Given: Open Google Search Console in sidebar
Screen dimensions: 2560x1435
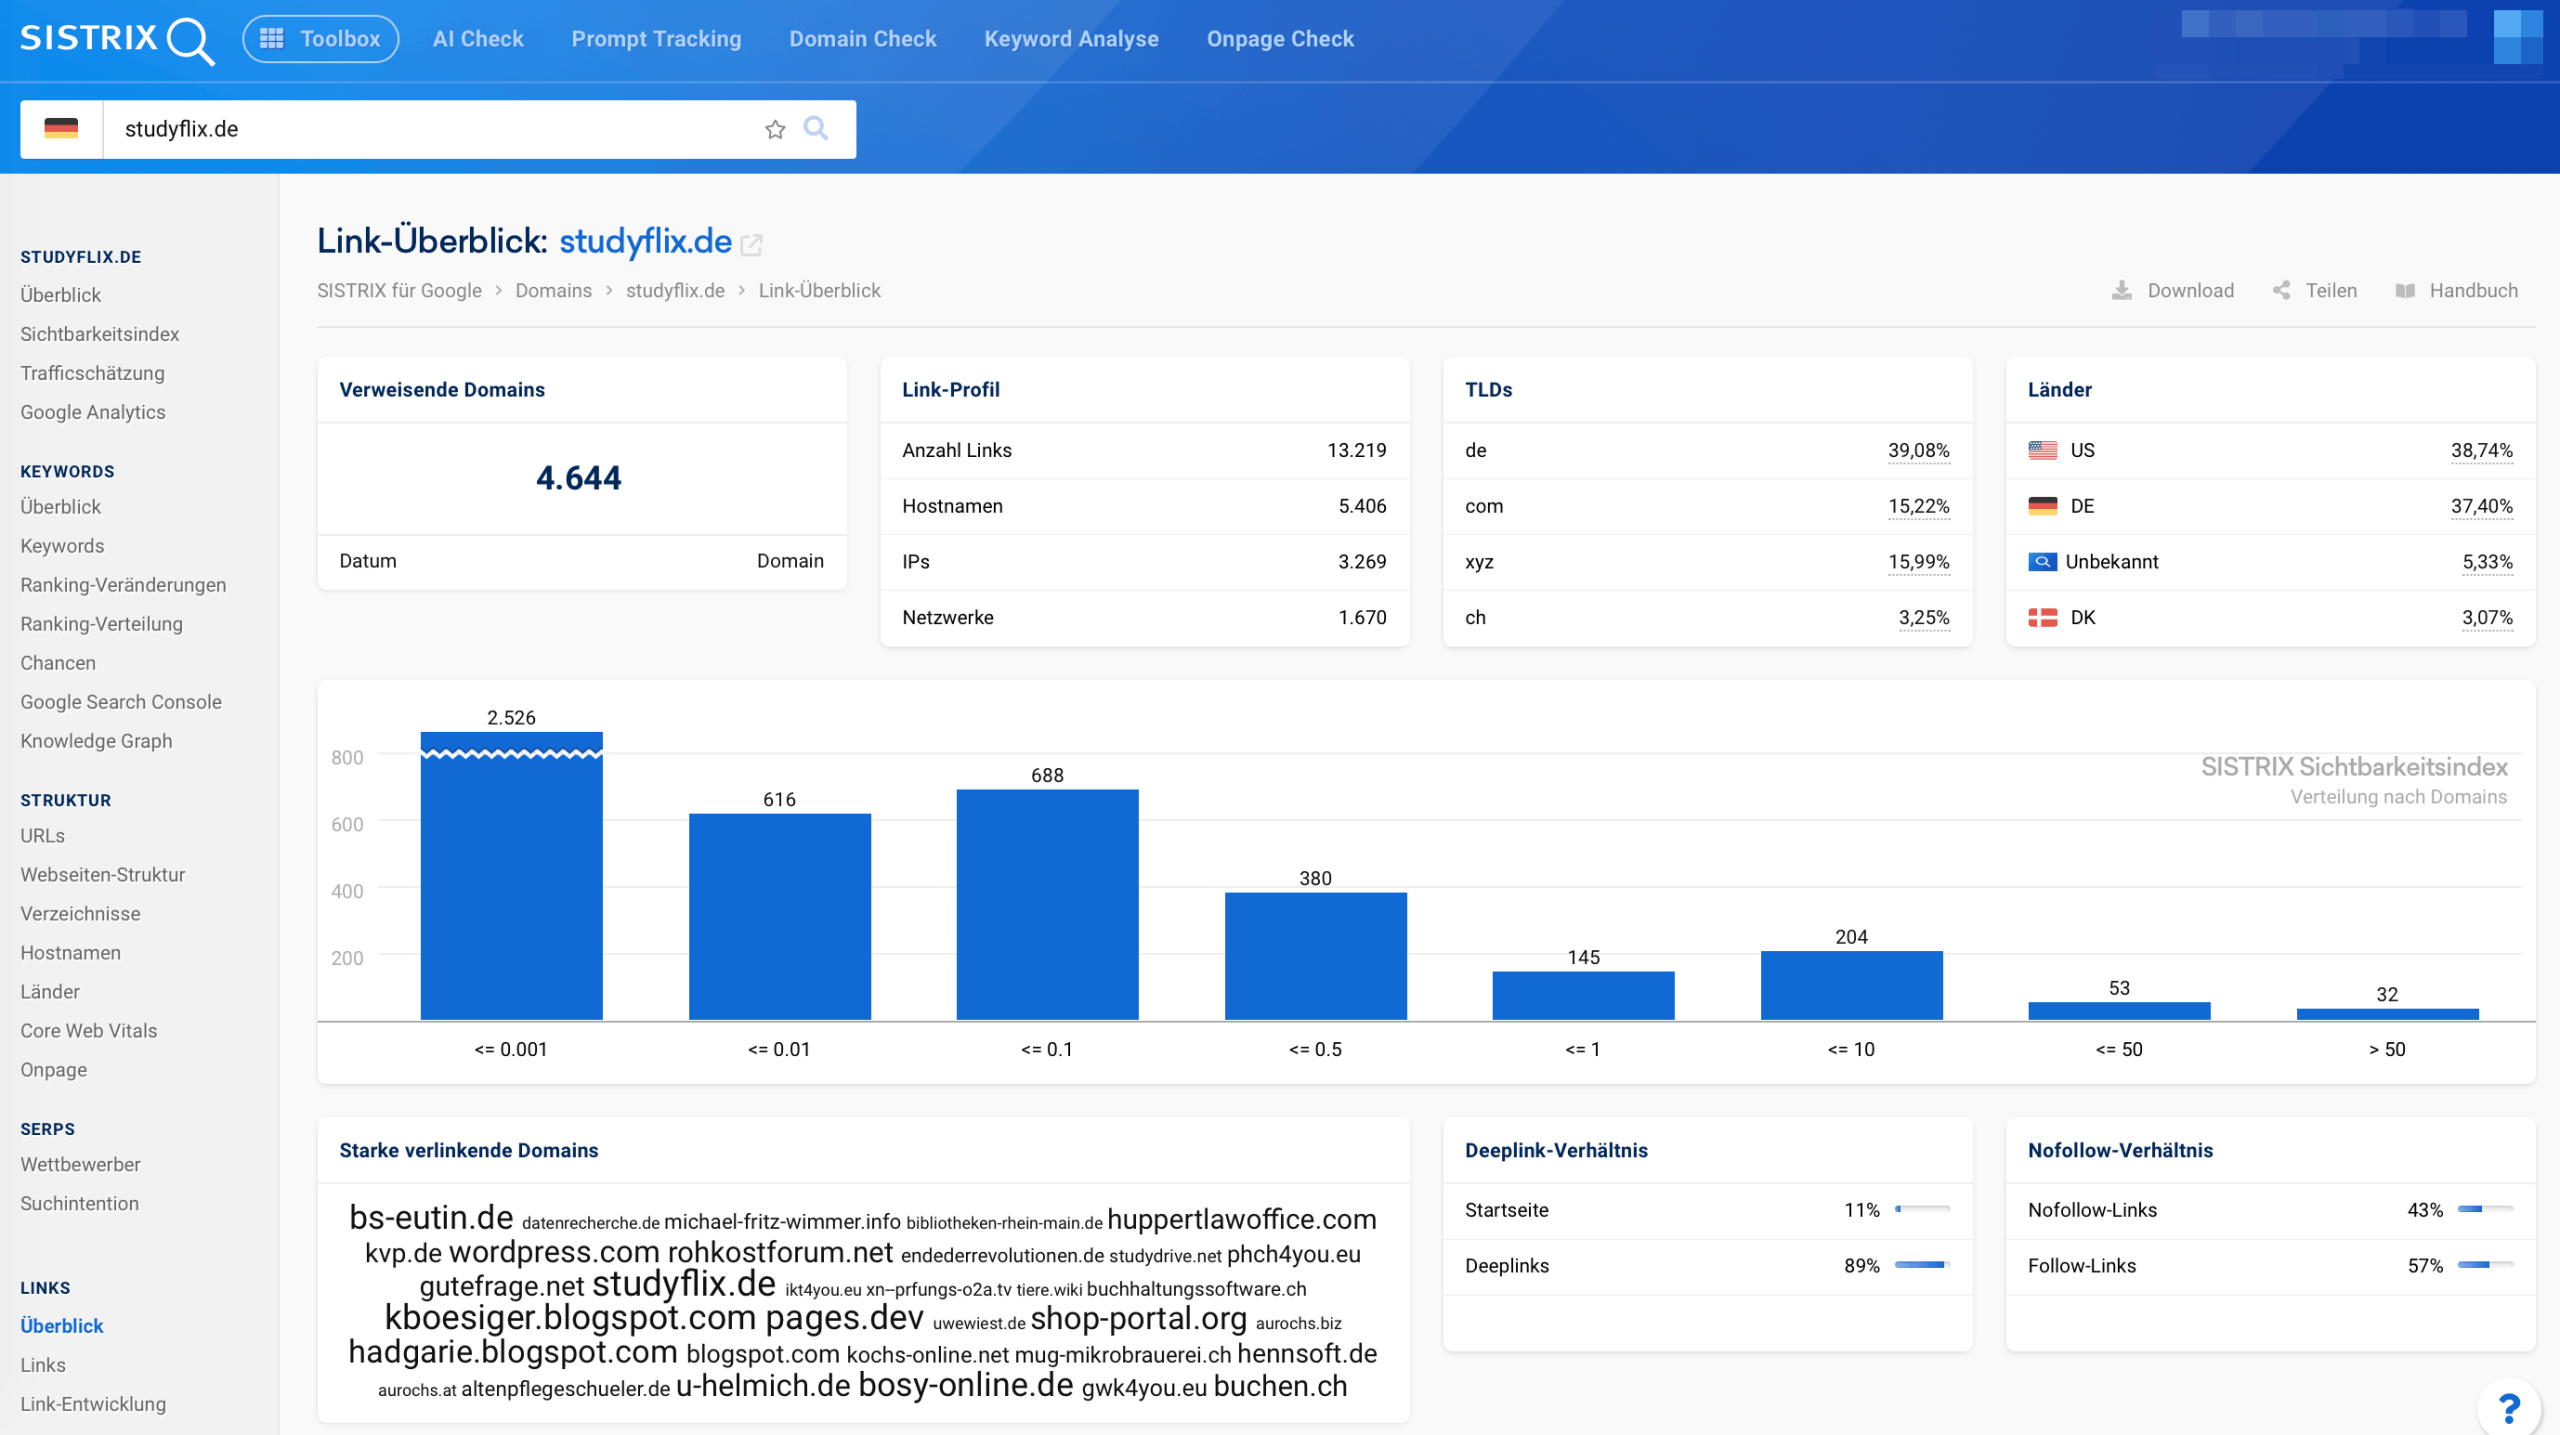Looking at the screenshot, I should (x=121, y=702).
